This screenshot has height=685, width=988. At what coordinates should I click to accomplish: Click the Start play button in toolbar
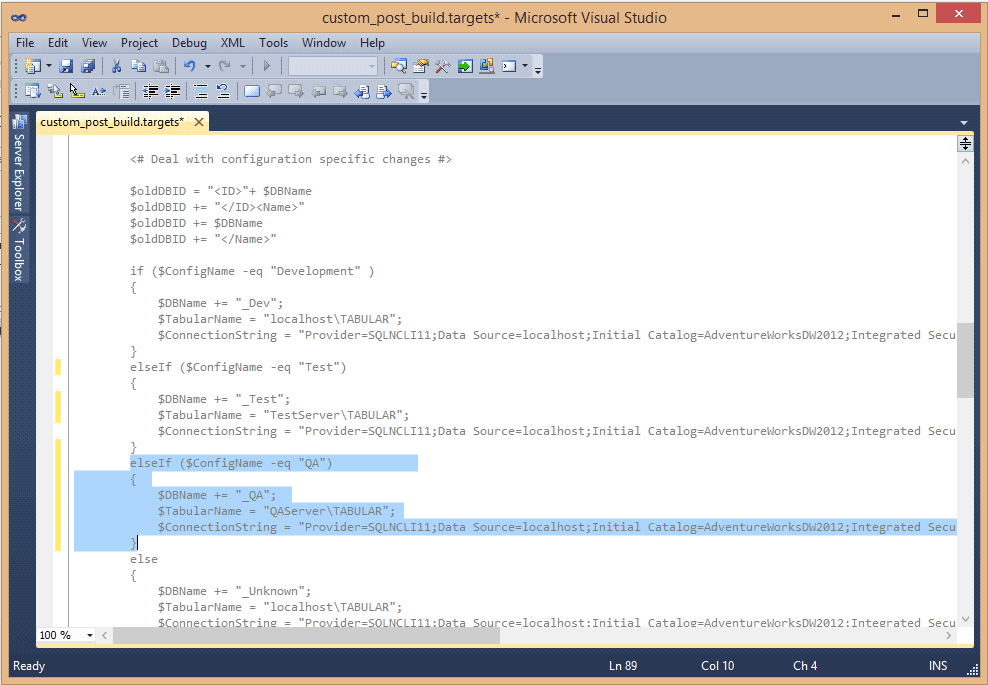pyautogui.click(x=266, y=66)
